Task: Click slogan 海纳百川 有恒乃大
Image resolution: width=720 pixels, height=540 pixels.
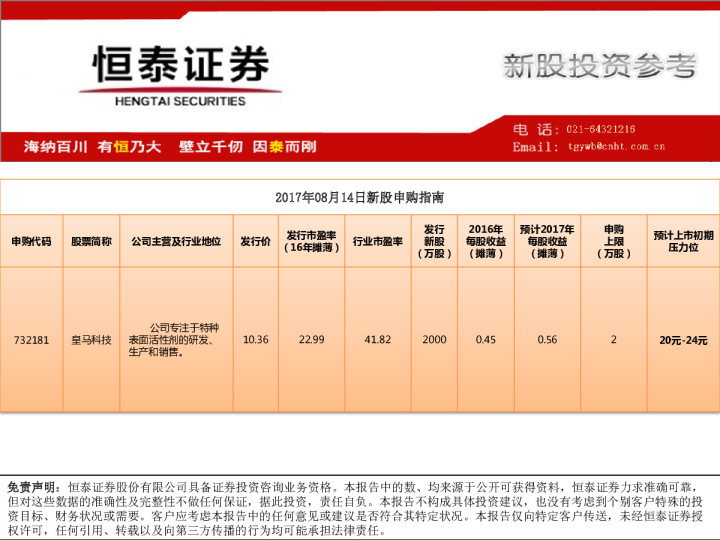Action: (92, 146)
